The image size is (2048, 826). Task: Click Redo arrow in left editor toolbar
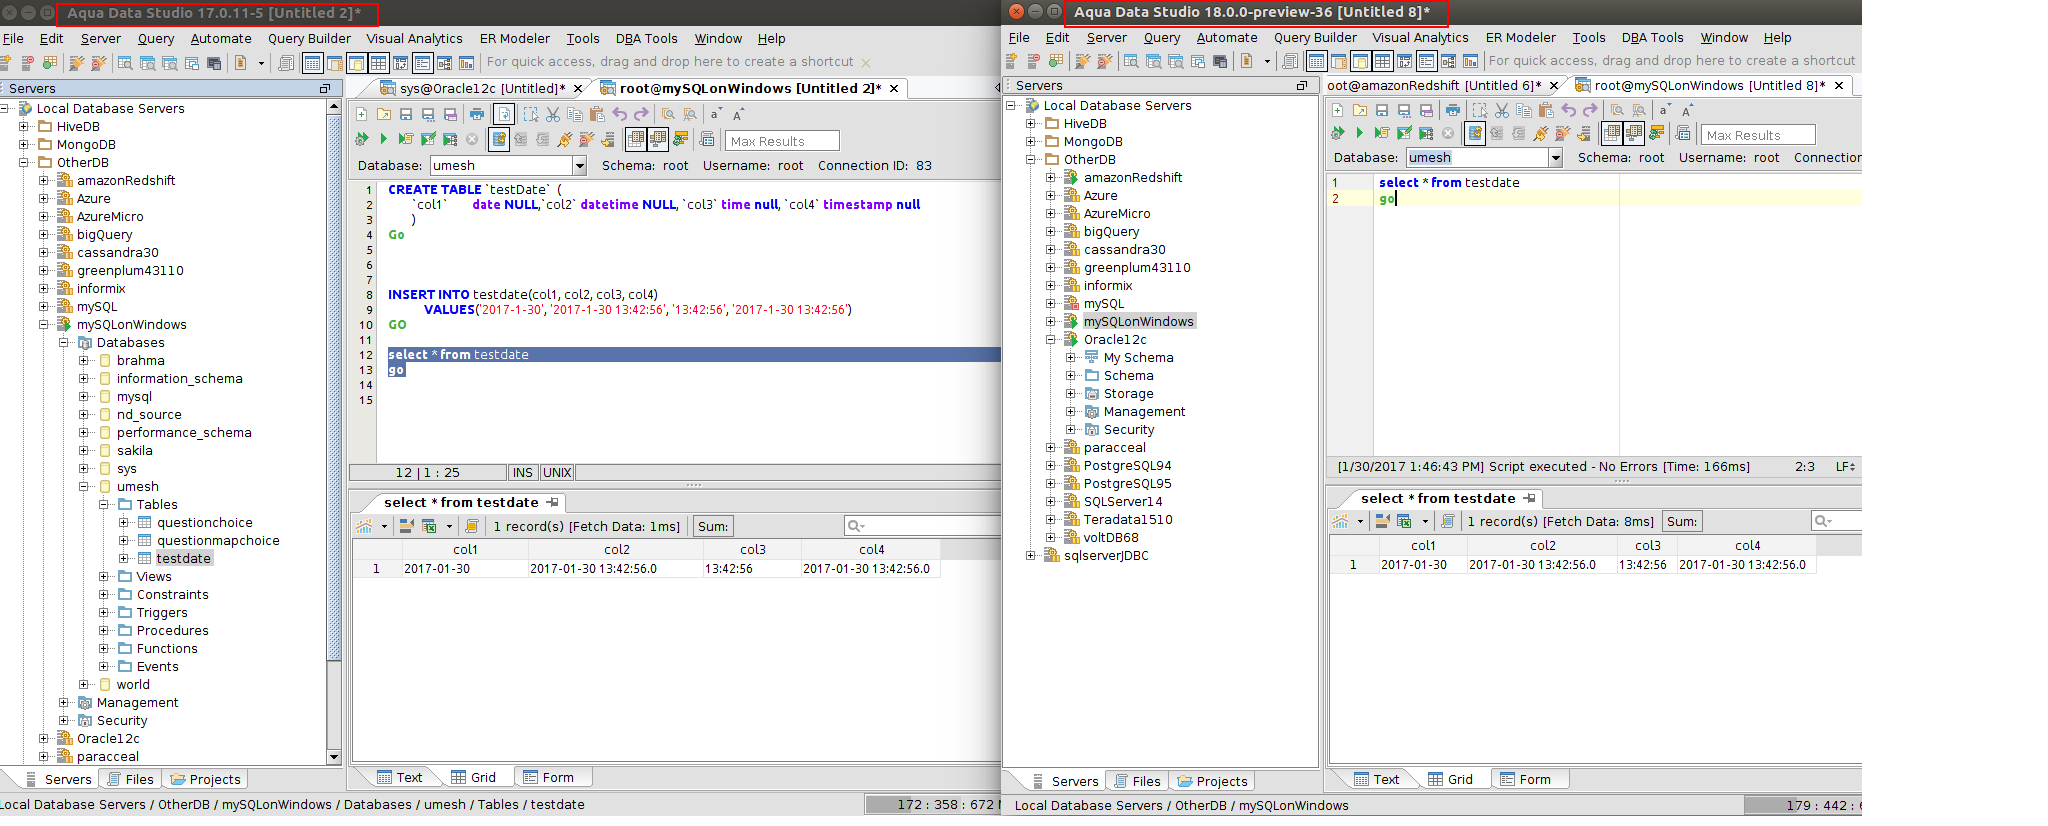641,114
